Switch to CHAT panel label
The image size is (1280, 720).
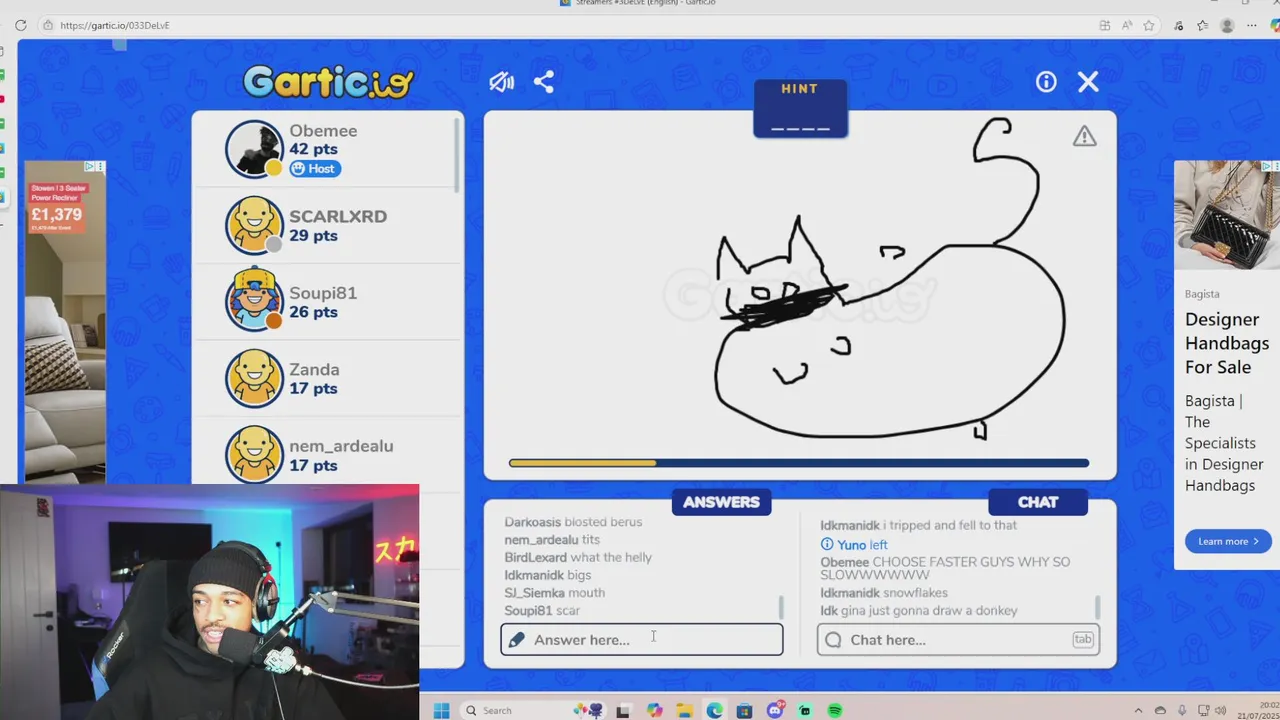point(1037,502)
